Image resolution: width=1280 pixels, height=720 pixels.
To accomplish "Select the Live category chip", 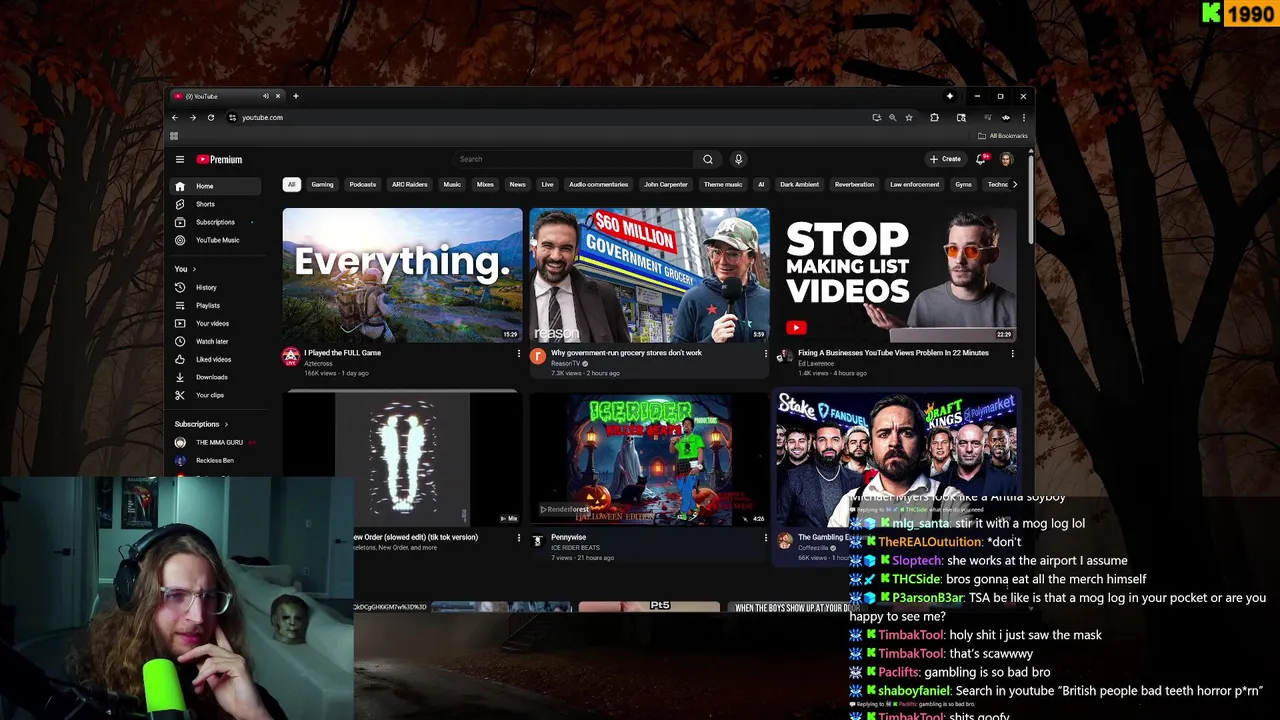I will (547, 184).
